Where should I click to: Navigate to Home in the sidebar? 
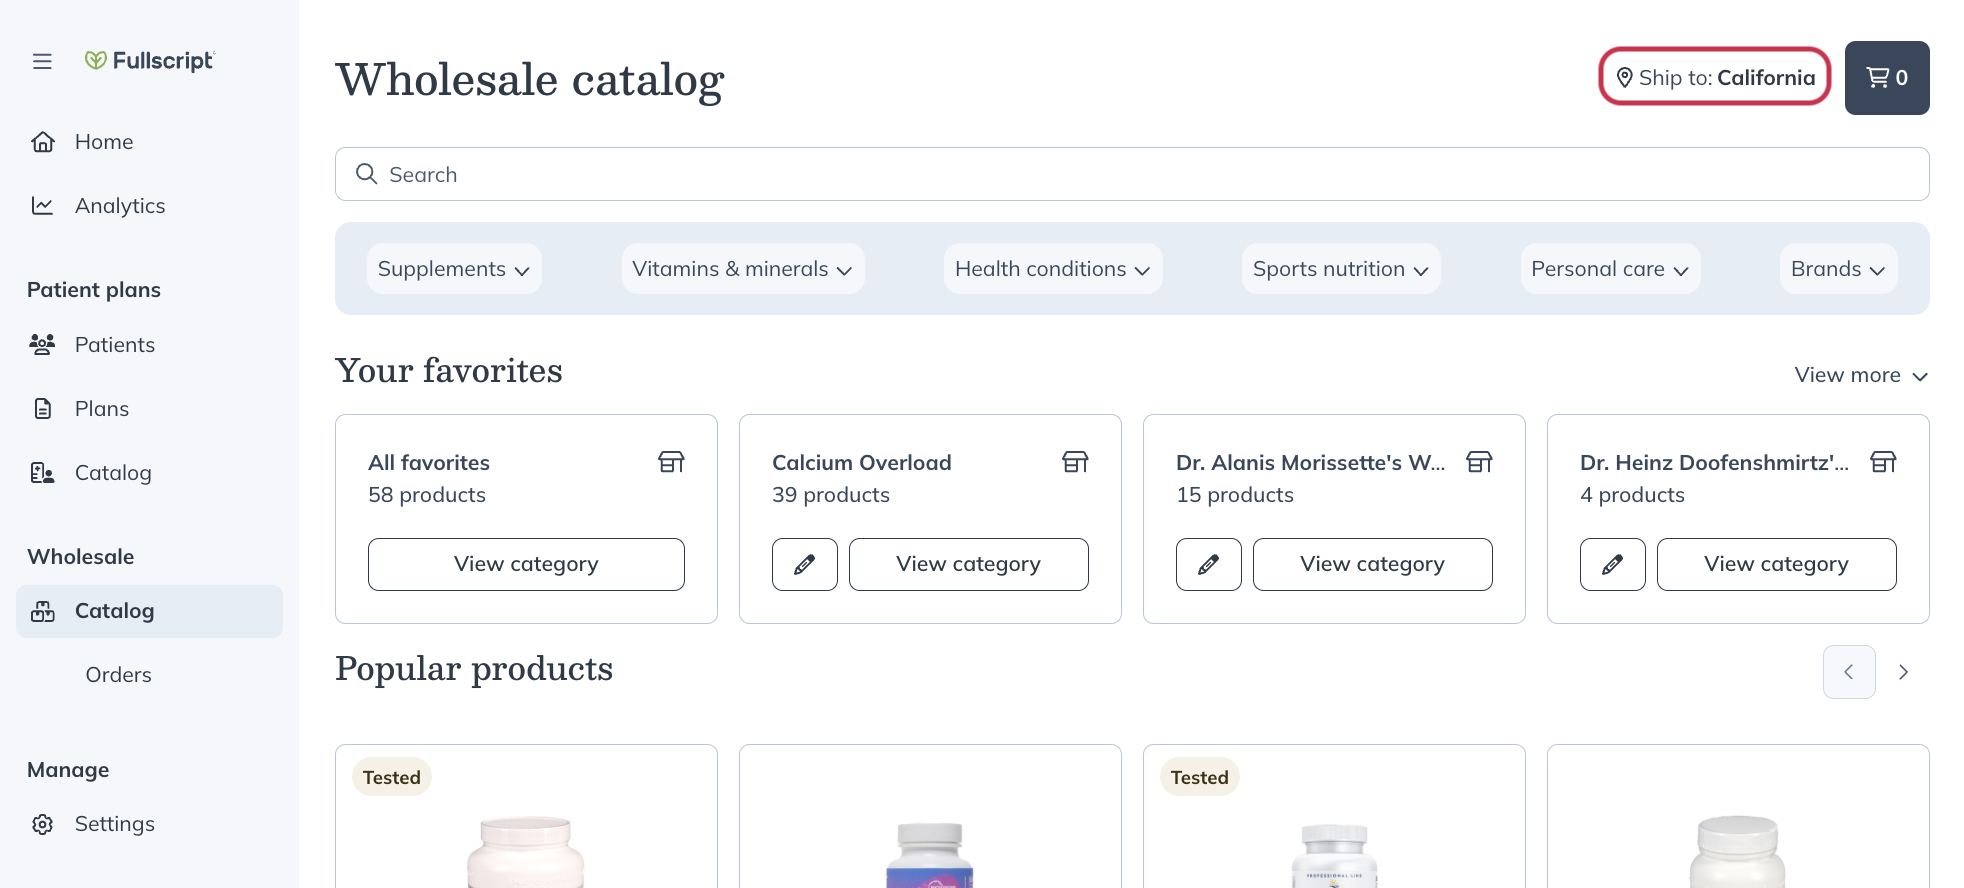[x=103, y=141]
